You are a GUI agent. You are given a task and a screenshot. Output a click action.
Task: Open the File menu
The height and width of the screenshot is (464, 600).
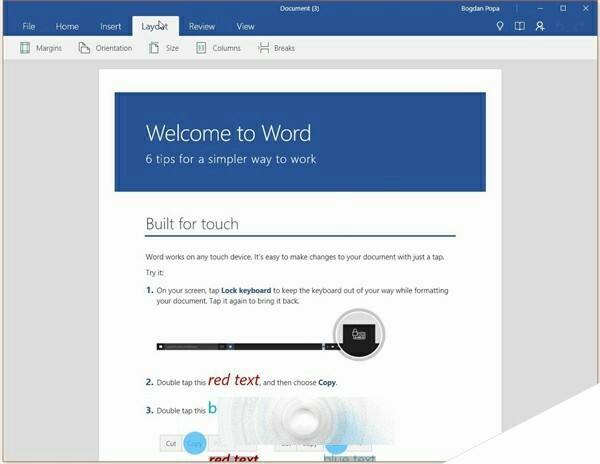click(x=29, y=26)
